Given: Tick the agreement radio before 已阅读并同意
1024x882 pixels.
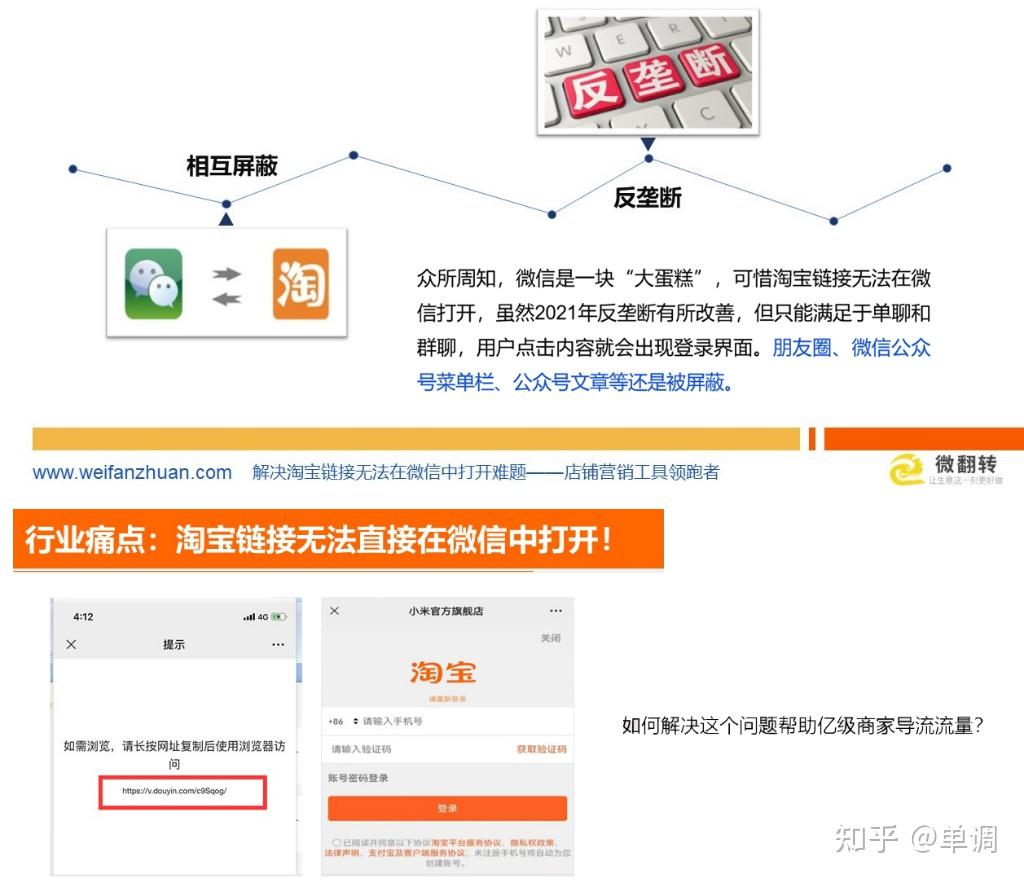Looking at the screenshot, I should click(336, 842).
